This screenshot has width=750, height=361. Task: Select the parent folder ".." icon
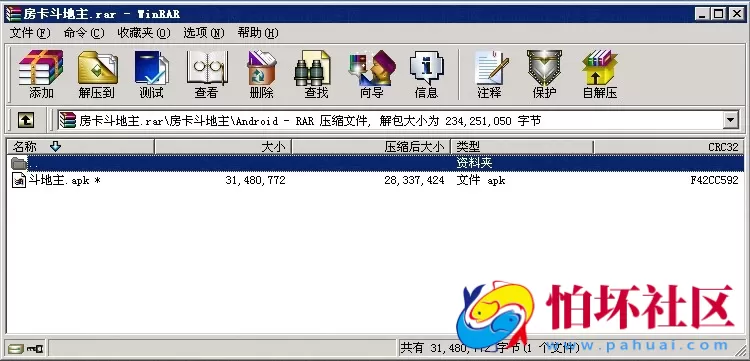19,164
